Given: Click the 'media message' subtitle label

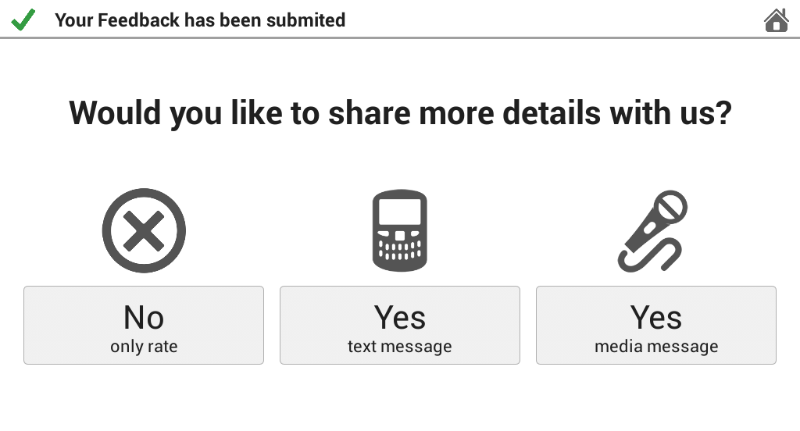Looking at the screenshot, I should point(656,346).
